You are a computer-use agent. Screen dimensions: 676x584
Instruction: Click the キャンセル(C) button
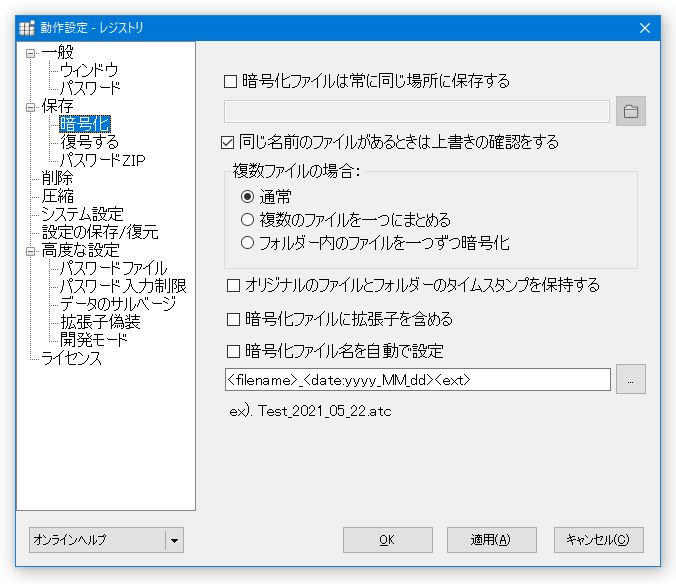[598, 540]
